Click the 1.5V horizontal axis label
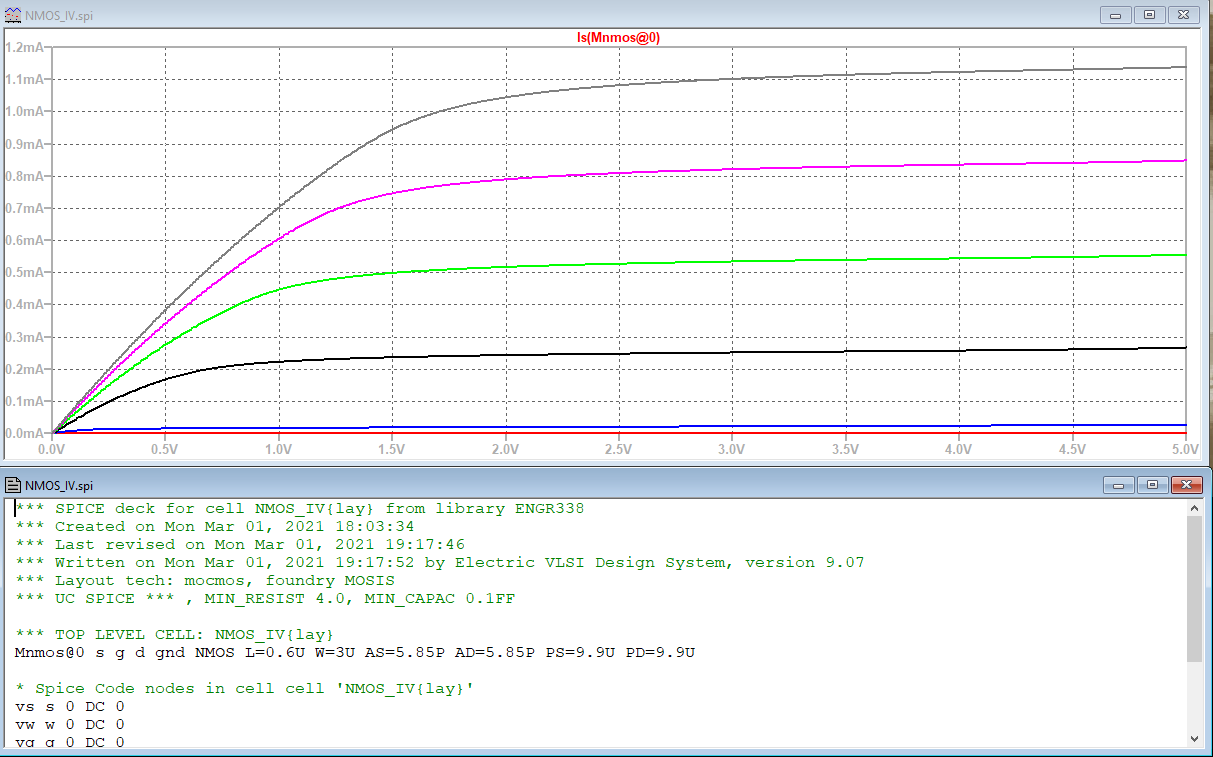Viewport: 1213px width, 757px height. pyautogui.click(x=392, y=450)
